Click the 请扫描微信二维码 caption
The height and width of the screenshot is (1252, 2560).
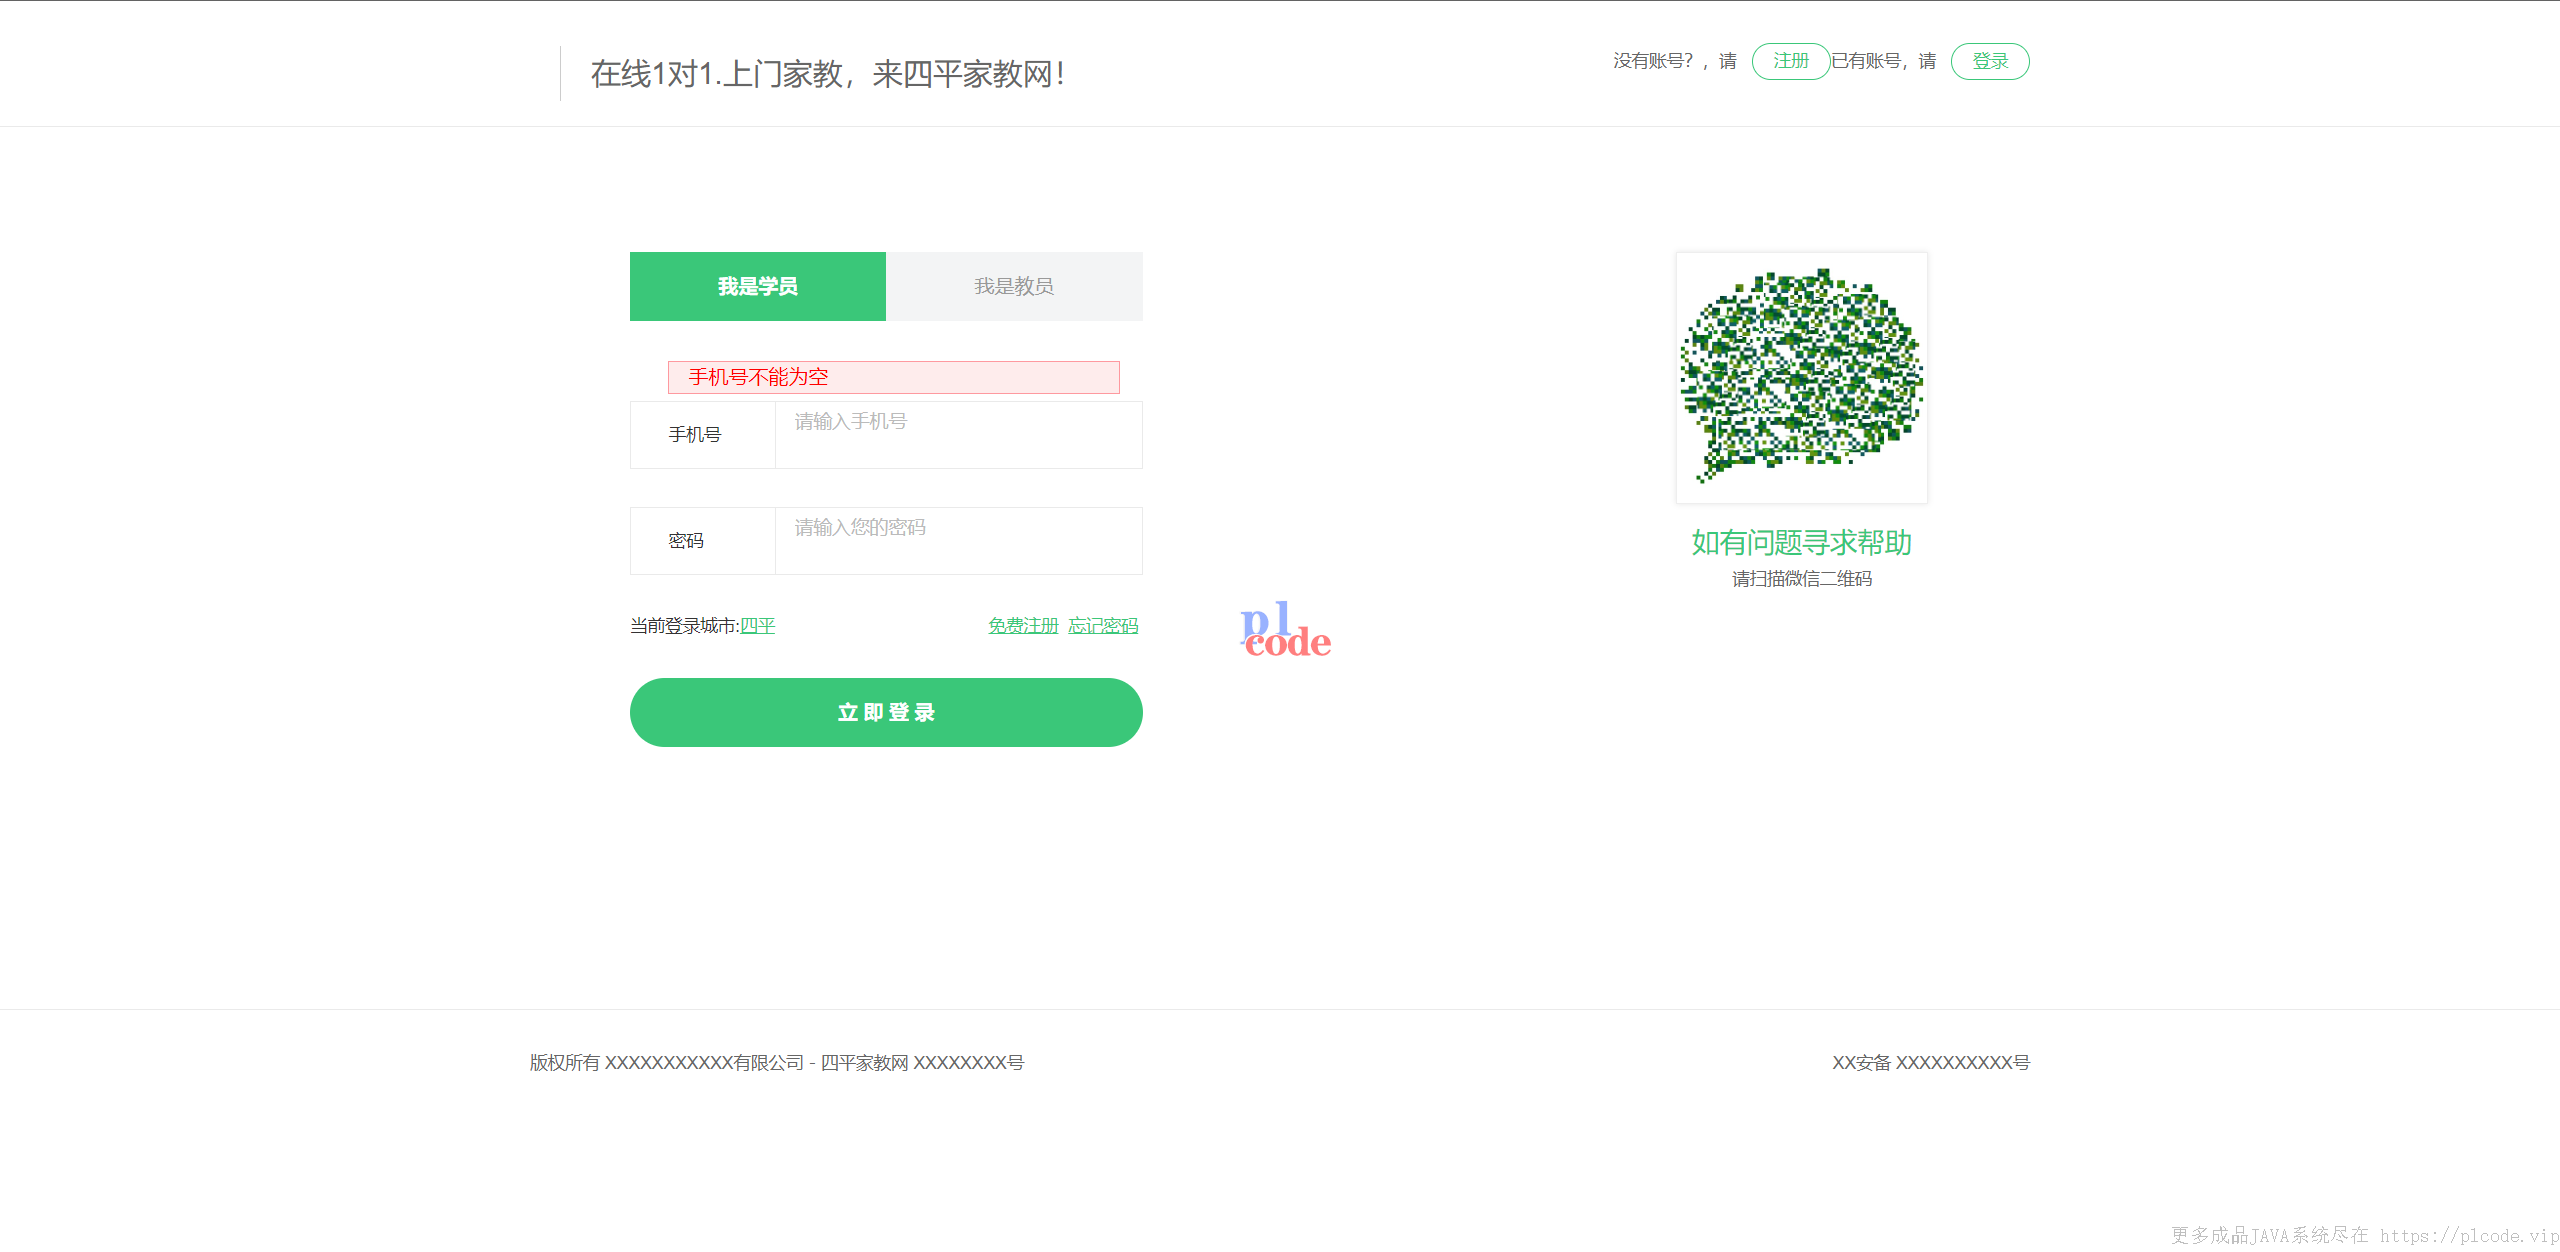click(1801, 579)
